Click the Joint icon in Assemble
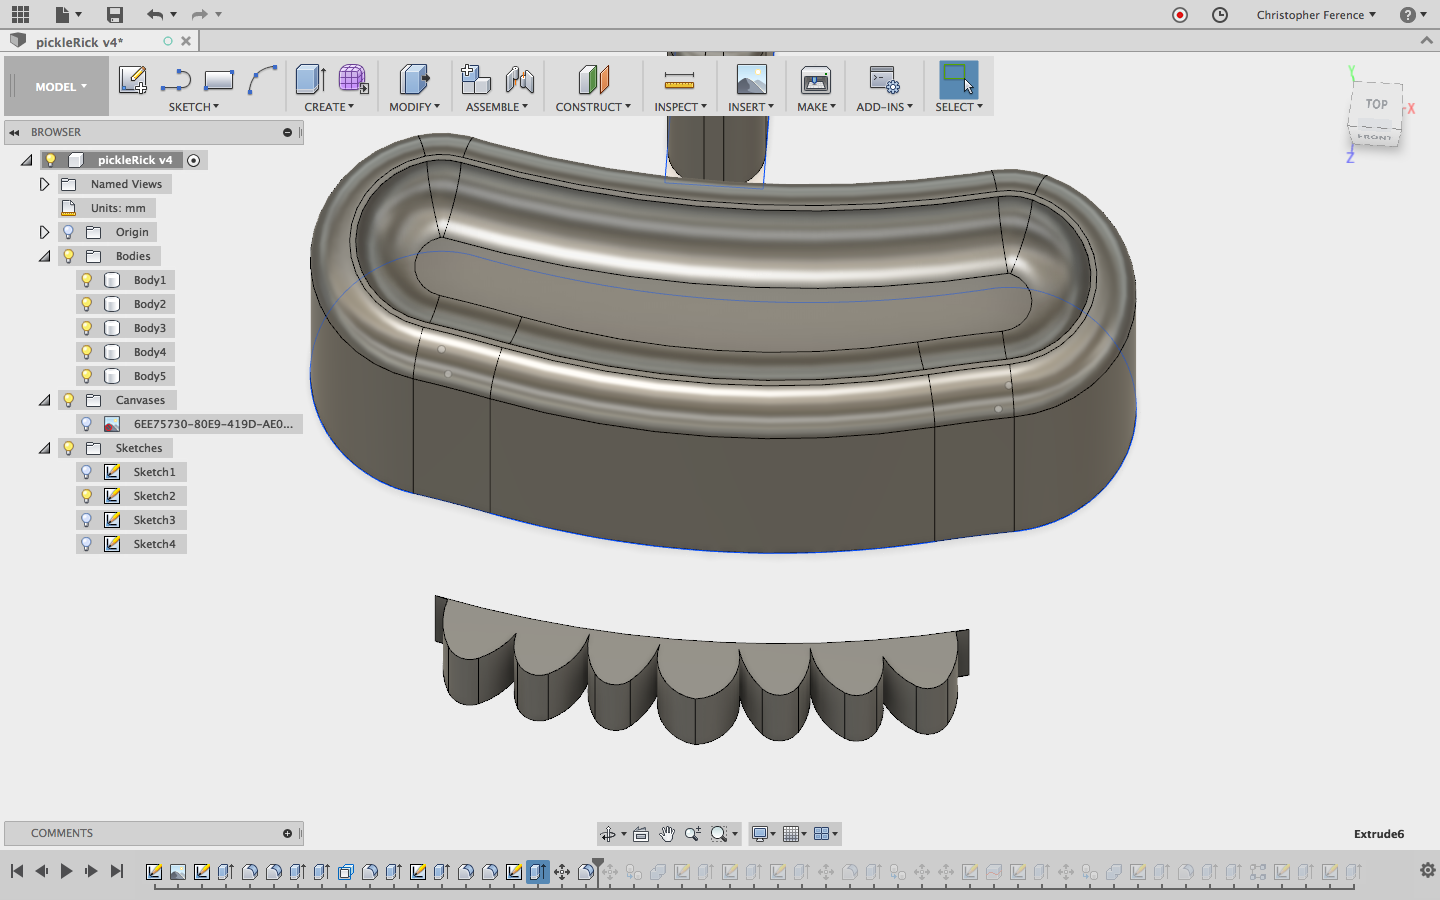This screenshot has height=900, width=1440. (x=520, y=80)
